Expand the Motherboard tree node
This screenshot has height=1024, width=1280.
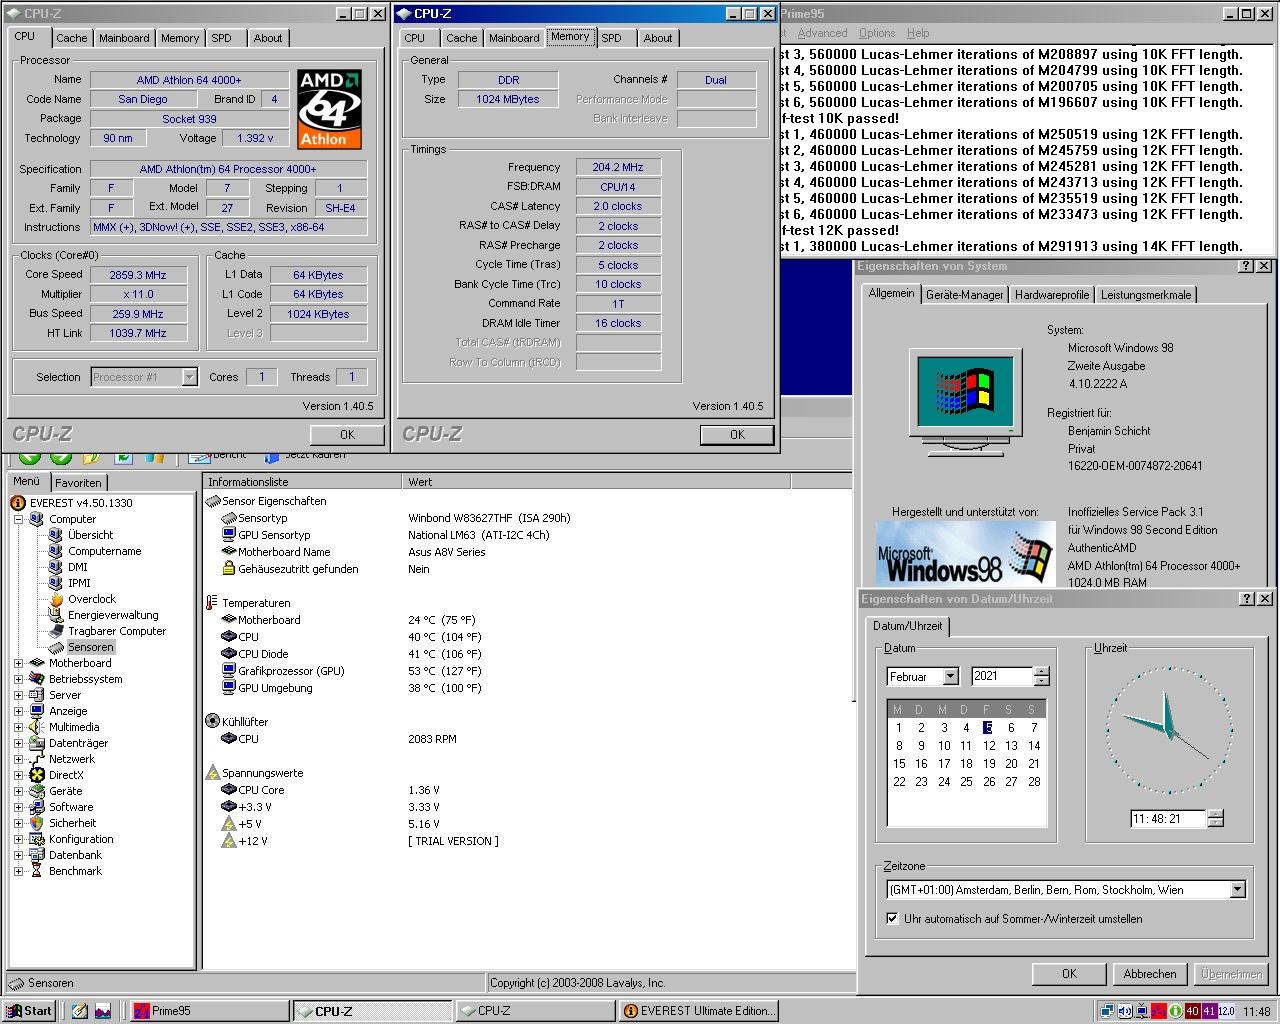19,663
